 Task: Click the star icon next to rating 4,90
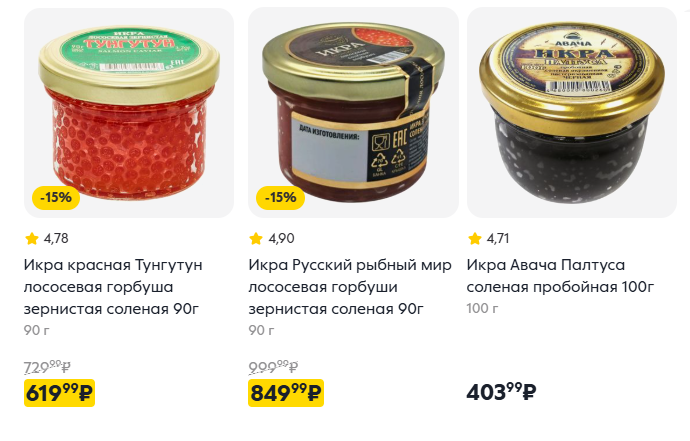pos(256,239)
